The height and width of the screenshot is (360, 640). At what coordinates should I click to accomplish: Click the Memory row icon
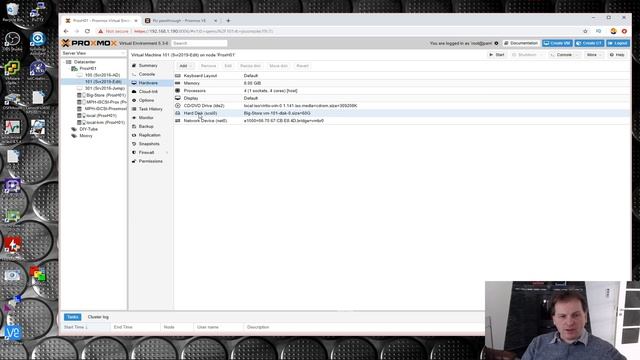pyautogui.click(x=178, y=83)
